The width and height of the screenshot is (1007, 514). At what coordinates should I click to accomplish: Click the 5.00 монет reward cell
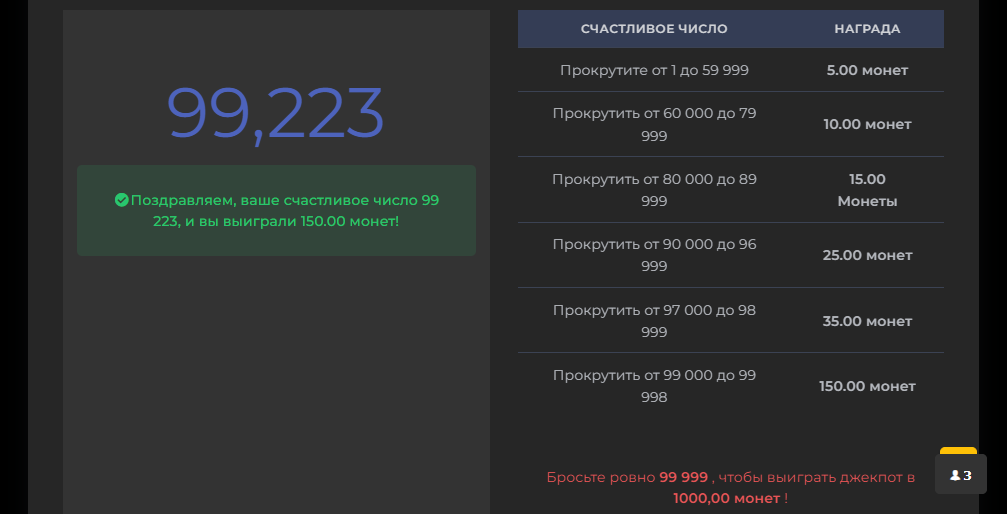867,70
